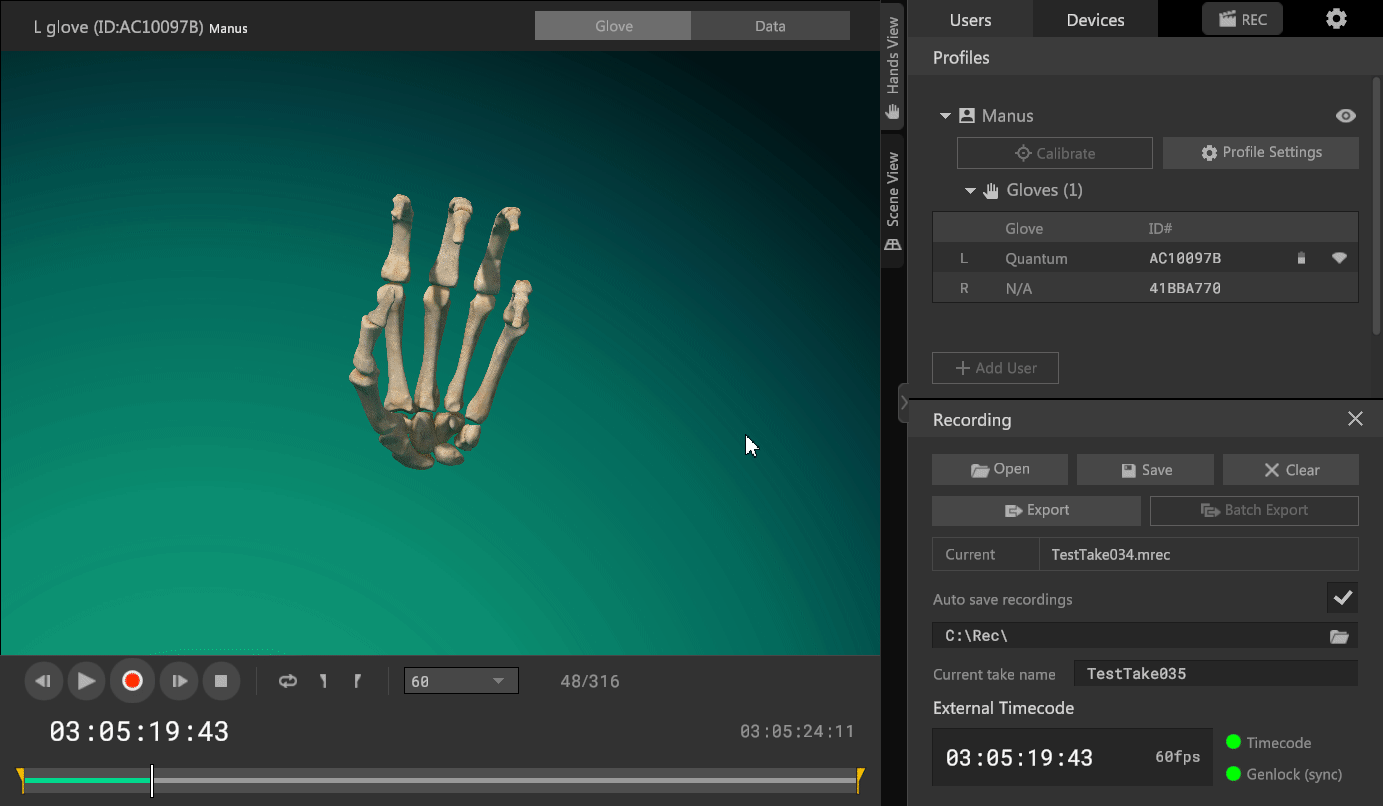Open Profile Settings
The height and width of the screenshot is (806, 1383).
[x=1260, y=153]
